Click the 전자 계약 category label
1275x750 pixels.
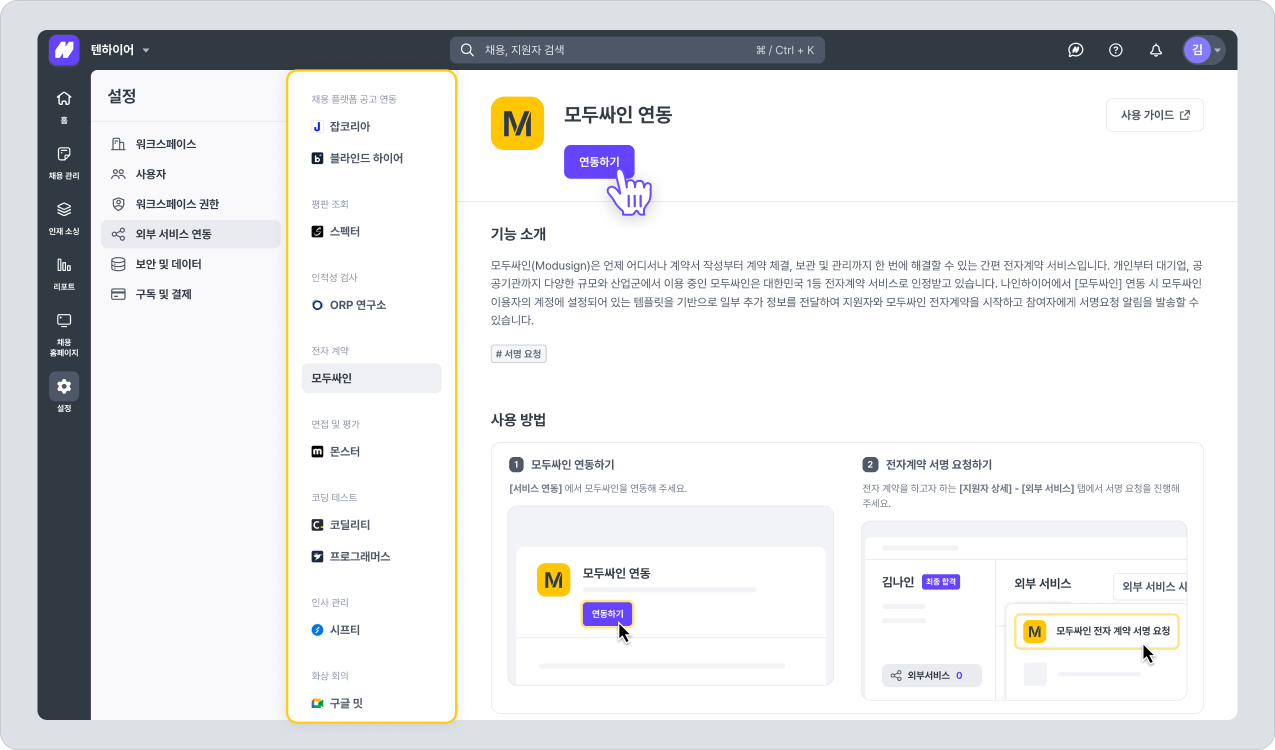[x=330, y=350]
